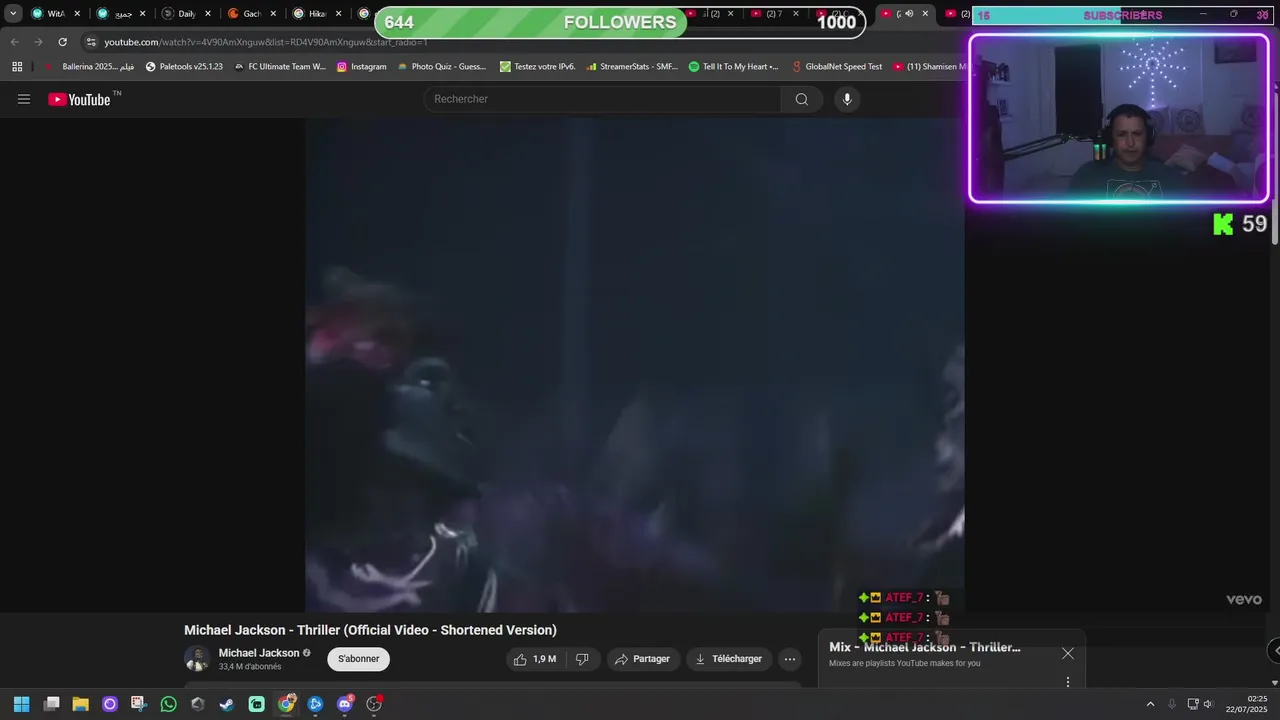
Task: Open Michael Jackson channel name link
Action: [259, 653]
